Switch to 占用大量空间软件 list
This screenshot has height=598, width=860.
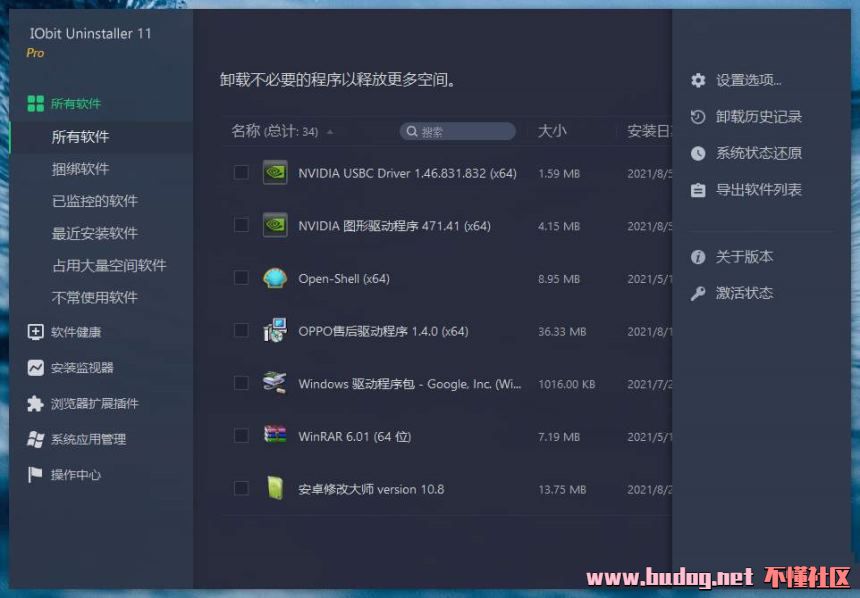pyautogui.click(x=108, y=265)
